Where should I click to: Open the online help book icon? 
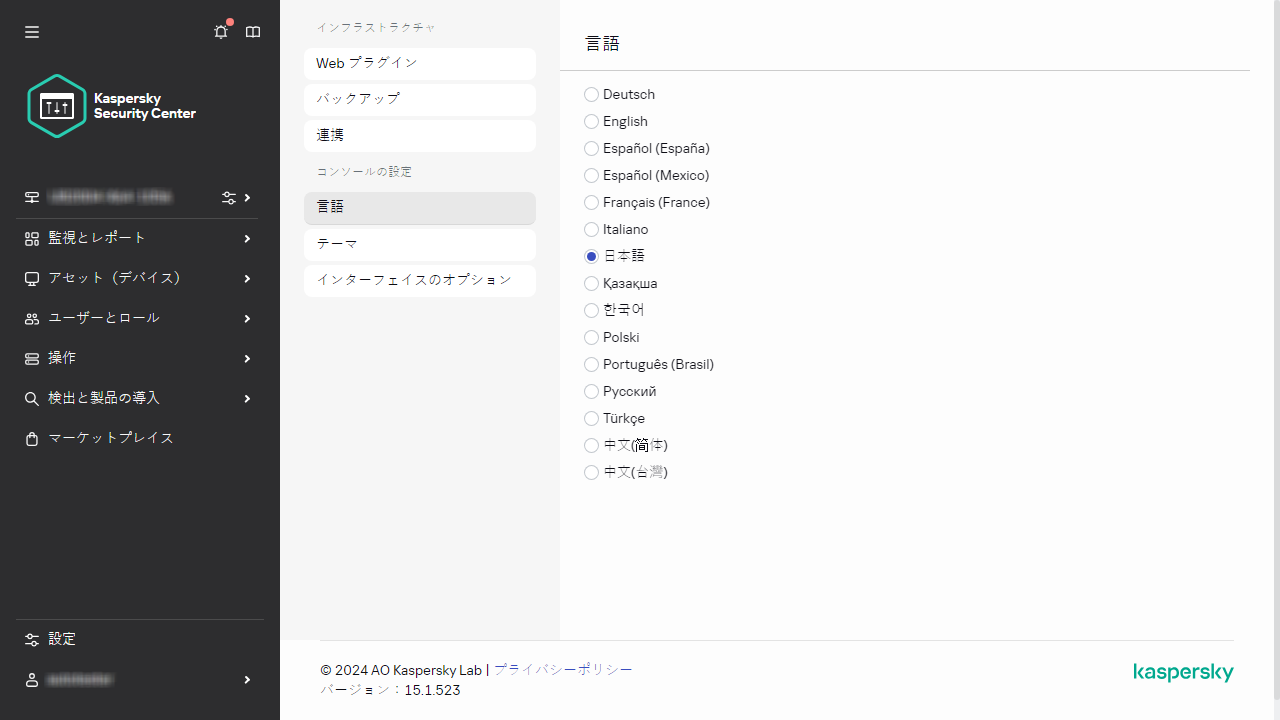tap(252, 31)
